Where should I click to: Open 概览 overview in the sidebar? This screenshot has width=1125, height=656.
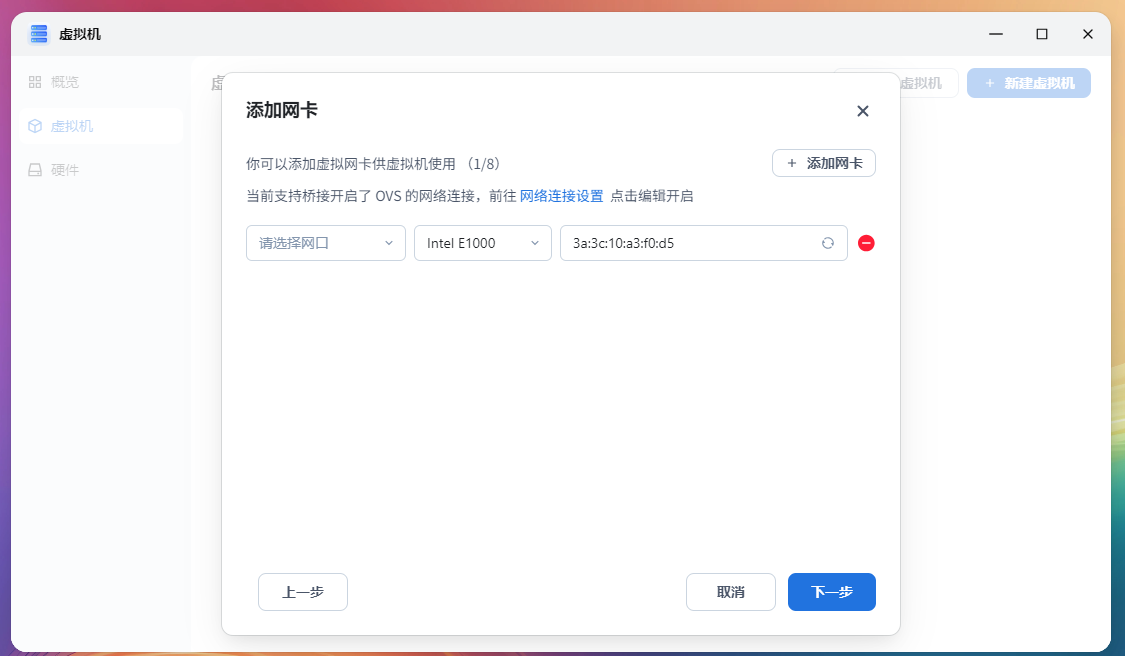pyautogui.click(x=64, y=82)
